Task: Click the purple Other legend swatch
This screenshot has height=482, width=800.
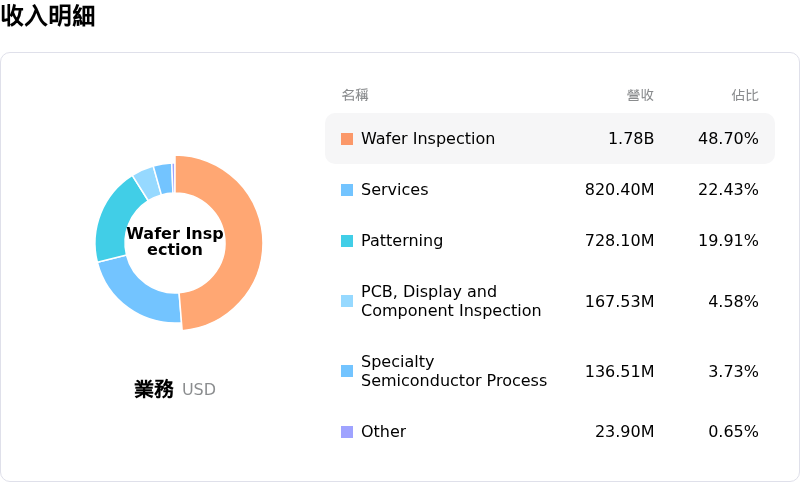Action: (x=347, y=432)
